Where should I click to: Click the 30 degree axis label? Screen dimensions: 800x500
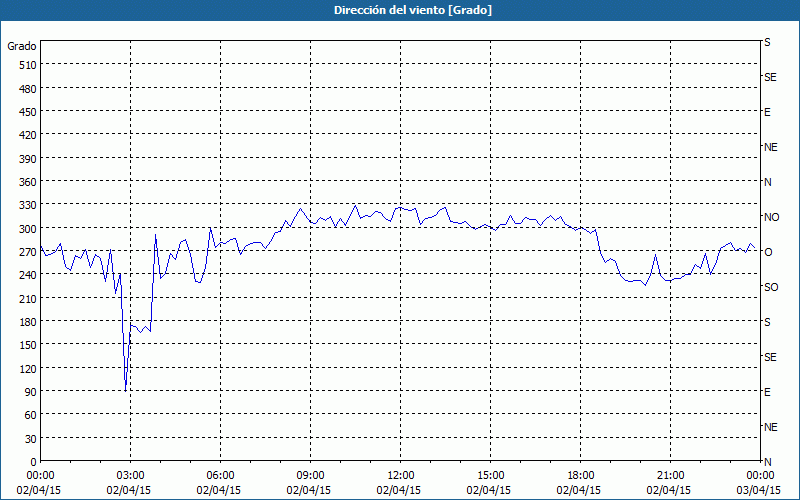tap(31, 439)
